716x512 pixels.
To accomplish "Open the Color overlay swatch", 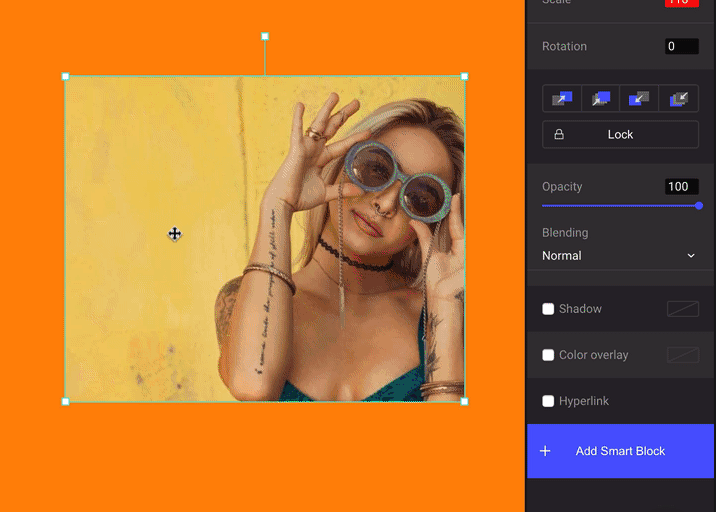I will (682, 355).
